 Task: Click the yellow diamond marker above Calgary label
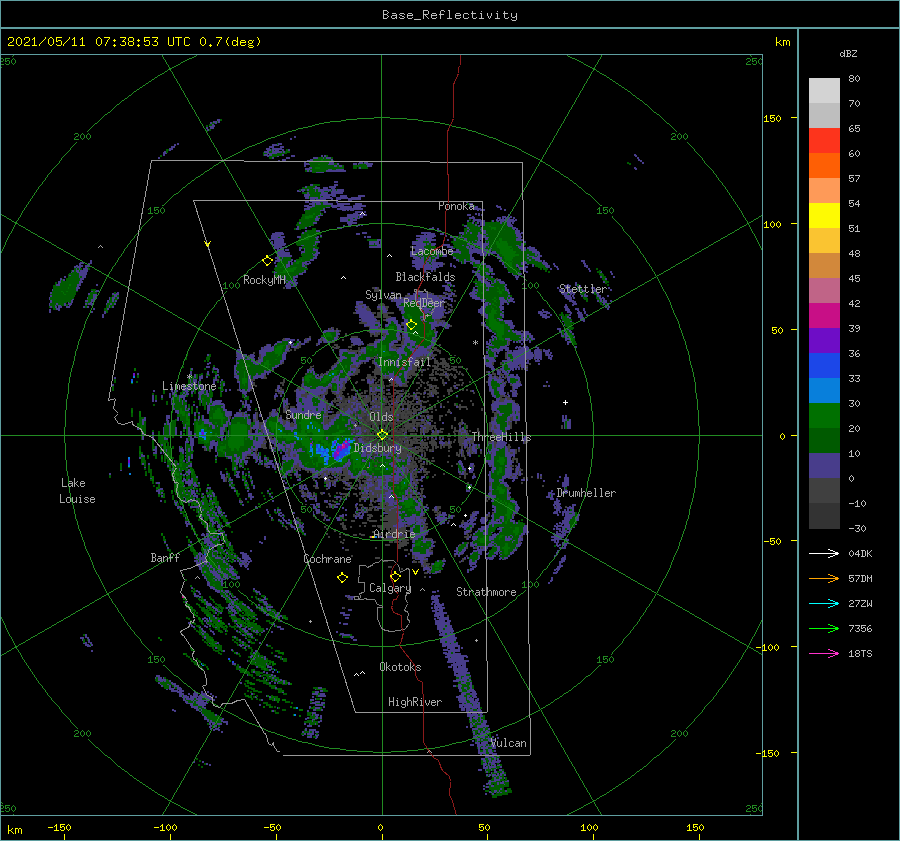(x=395, y=576)
